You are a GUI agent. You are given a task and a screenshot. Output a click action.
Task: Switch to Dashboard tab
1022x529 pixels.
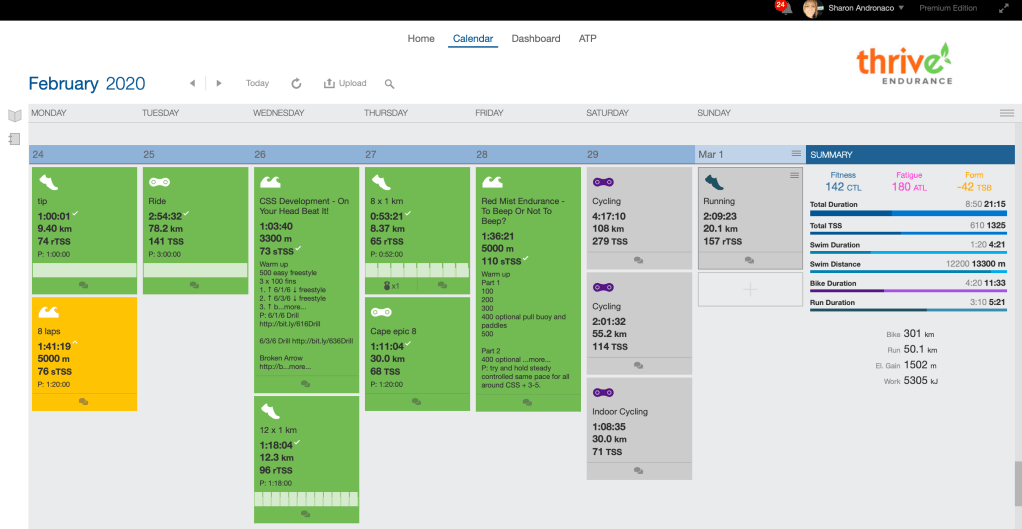tap(535, 39)
